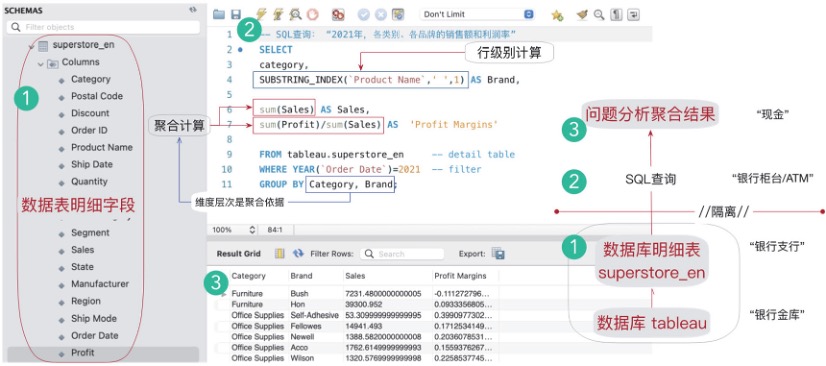Select the Segment column

tap(90, 233)
